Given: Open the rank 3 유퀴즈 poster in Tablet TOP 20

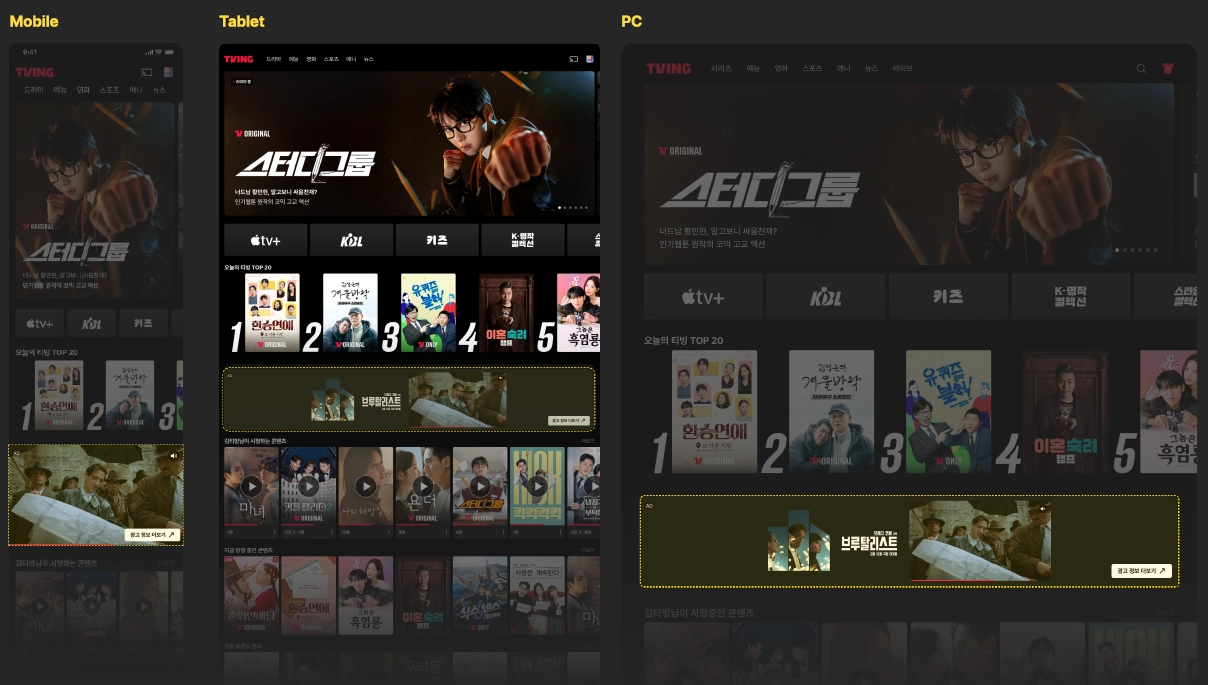Looking at the screenshot, I should 428,313.
